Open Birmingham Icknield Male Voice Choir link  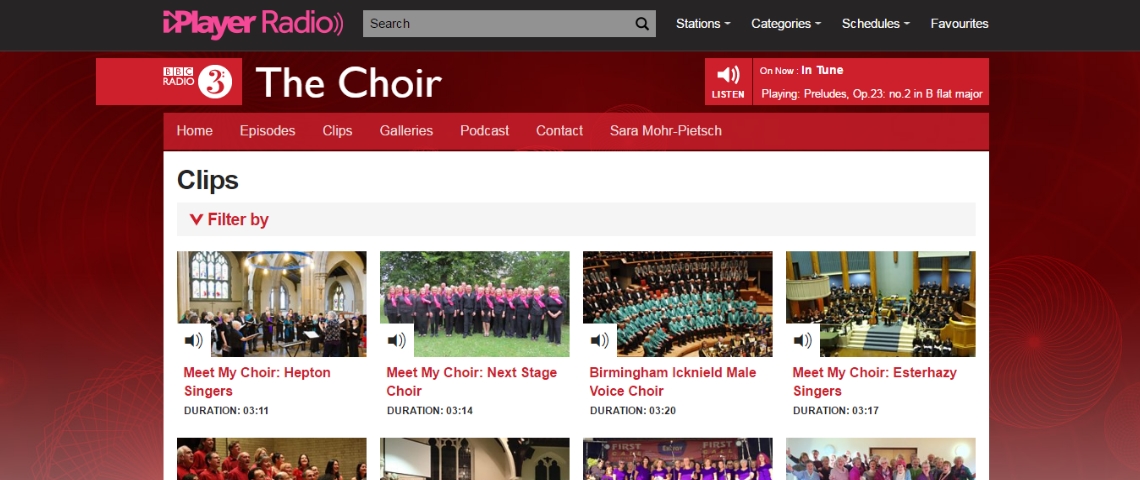[x=673, y=382]
